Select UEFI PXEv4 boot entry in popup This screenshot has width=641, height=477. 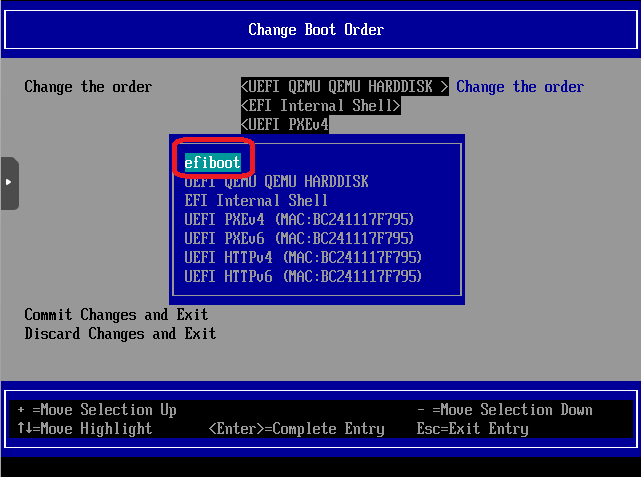pos(299,219)
